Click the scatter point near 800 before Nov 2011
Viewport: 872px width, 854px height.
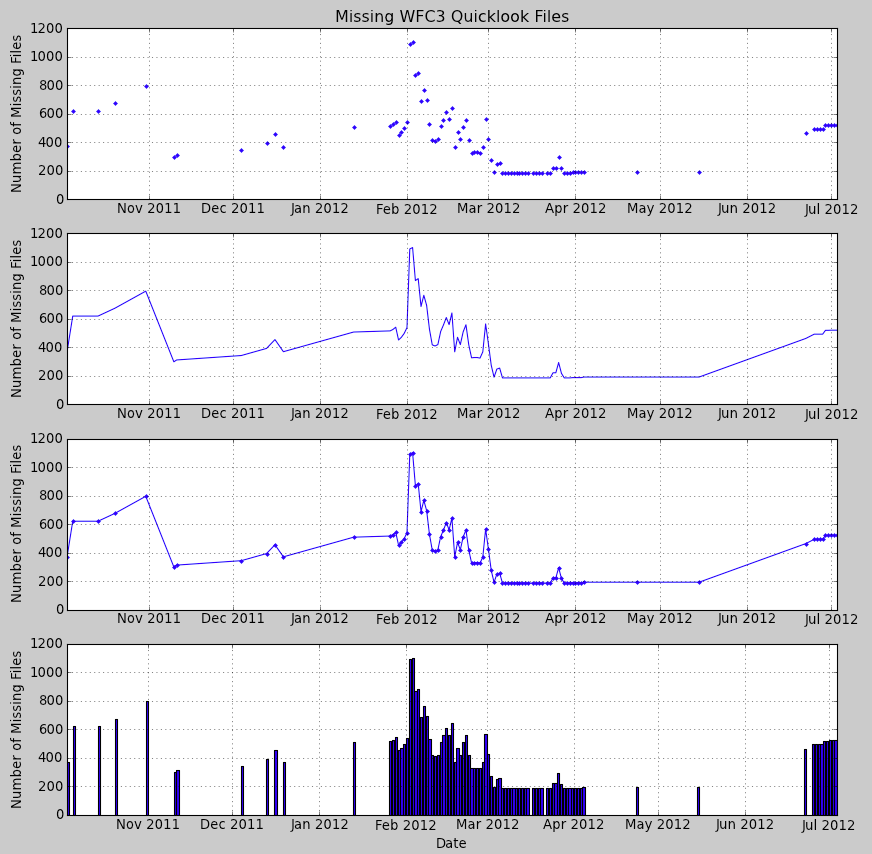point(146,86)
